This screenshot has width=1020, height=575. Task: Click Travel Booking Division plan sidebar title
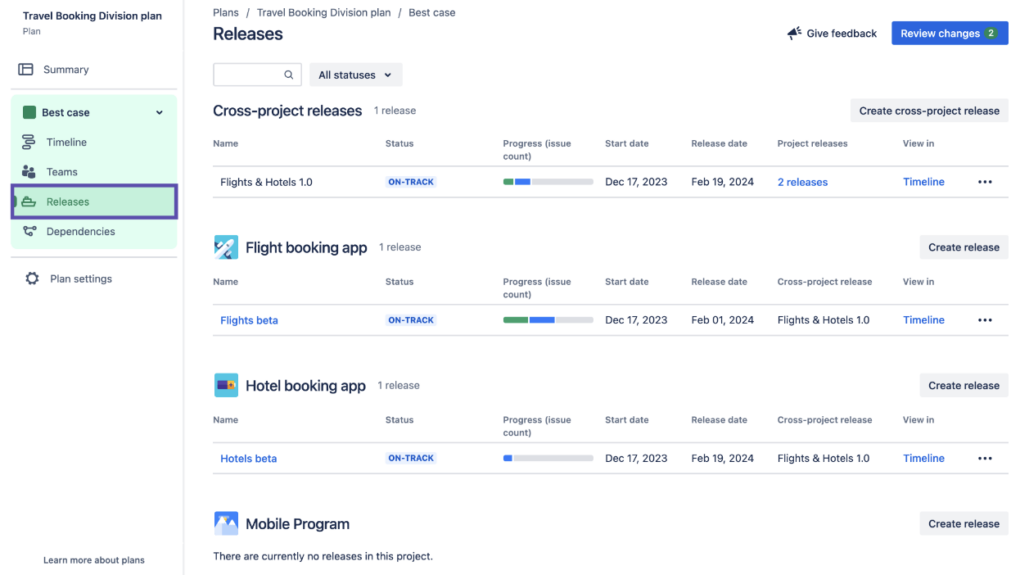(x=92, y=16)
